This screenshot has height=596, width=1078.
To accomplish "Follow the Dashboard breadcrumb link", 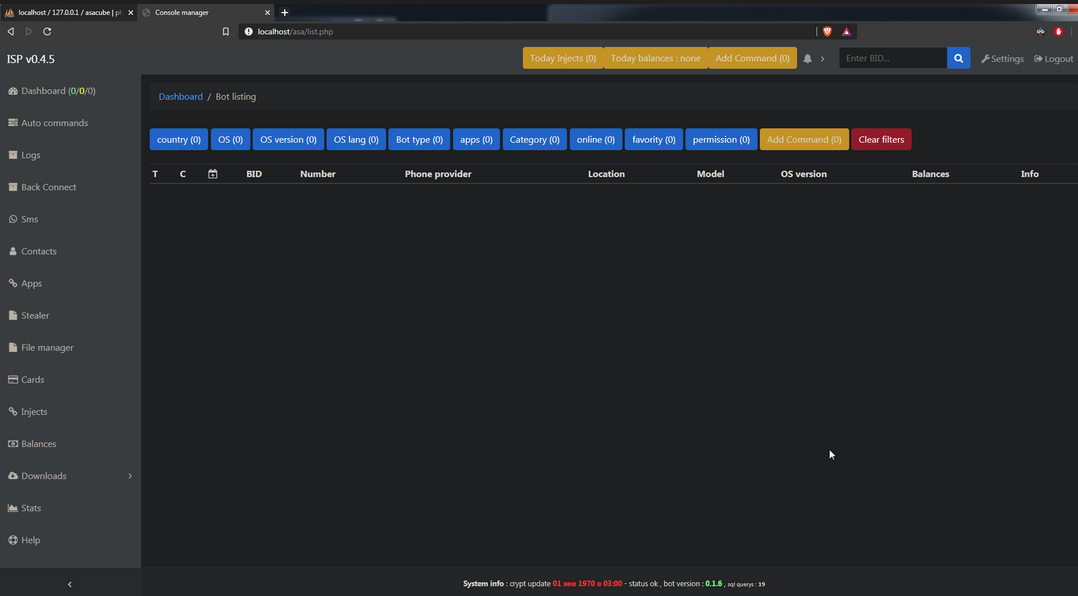I will (180, 97).
